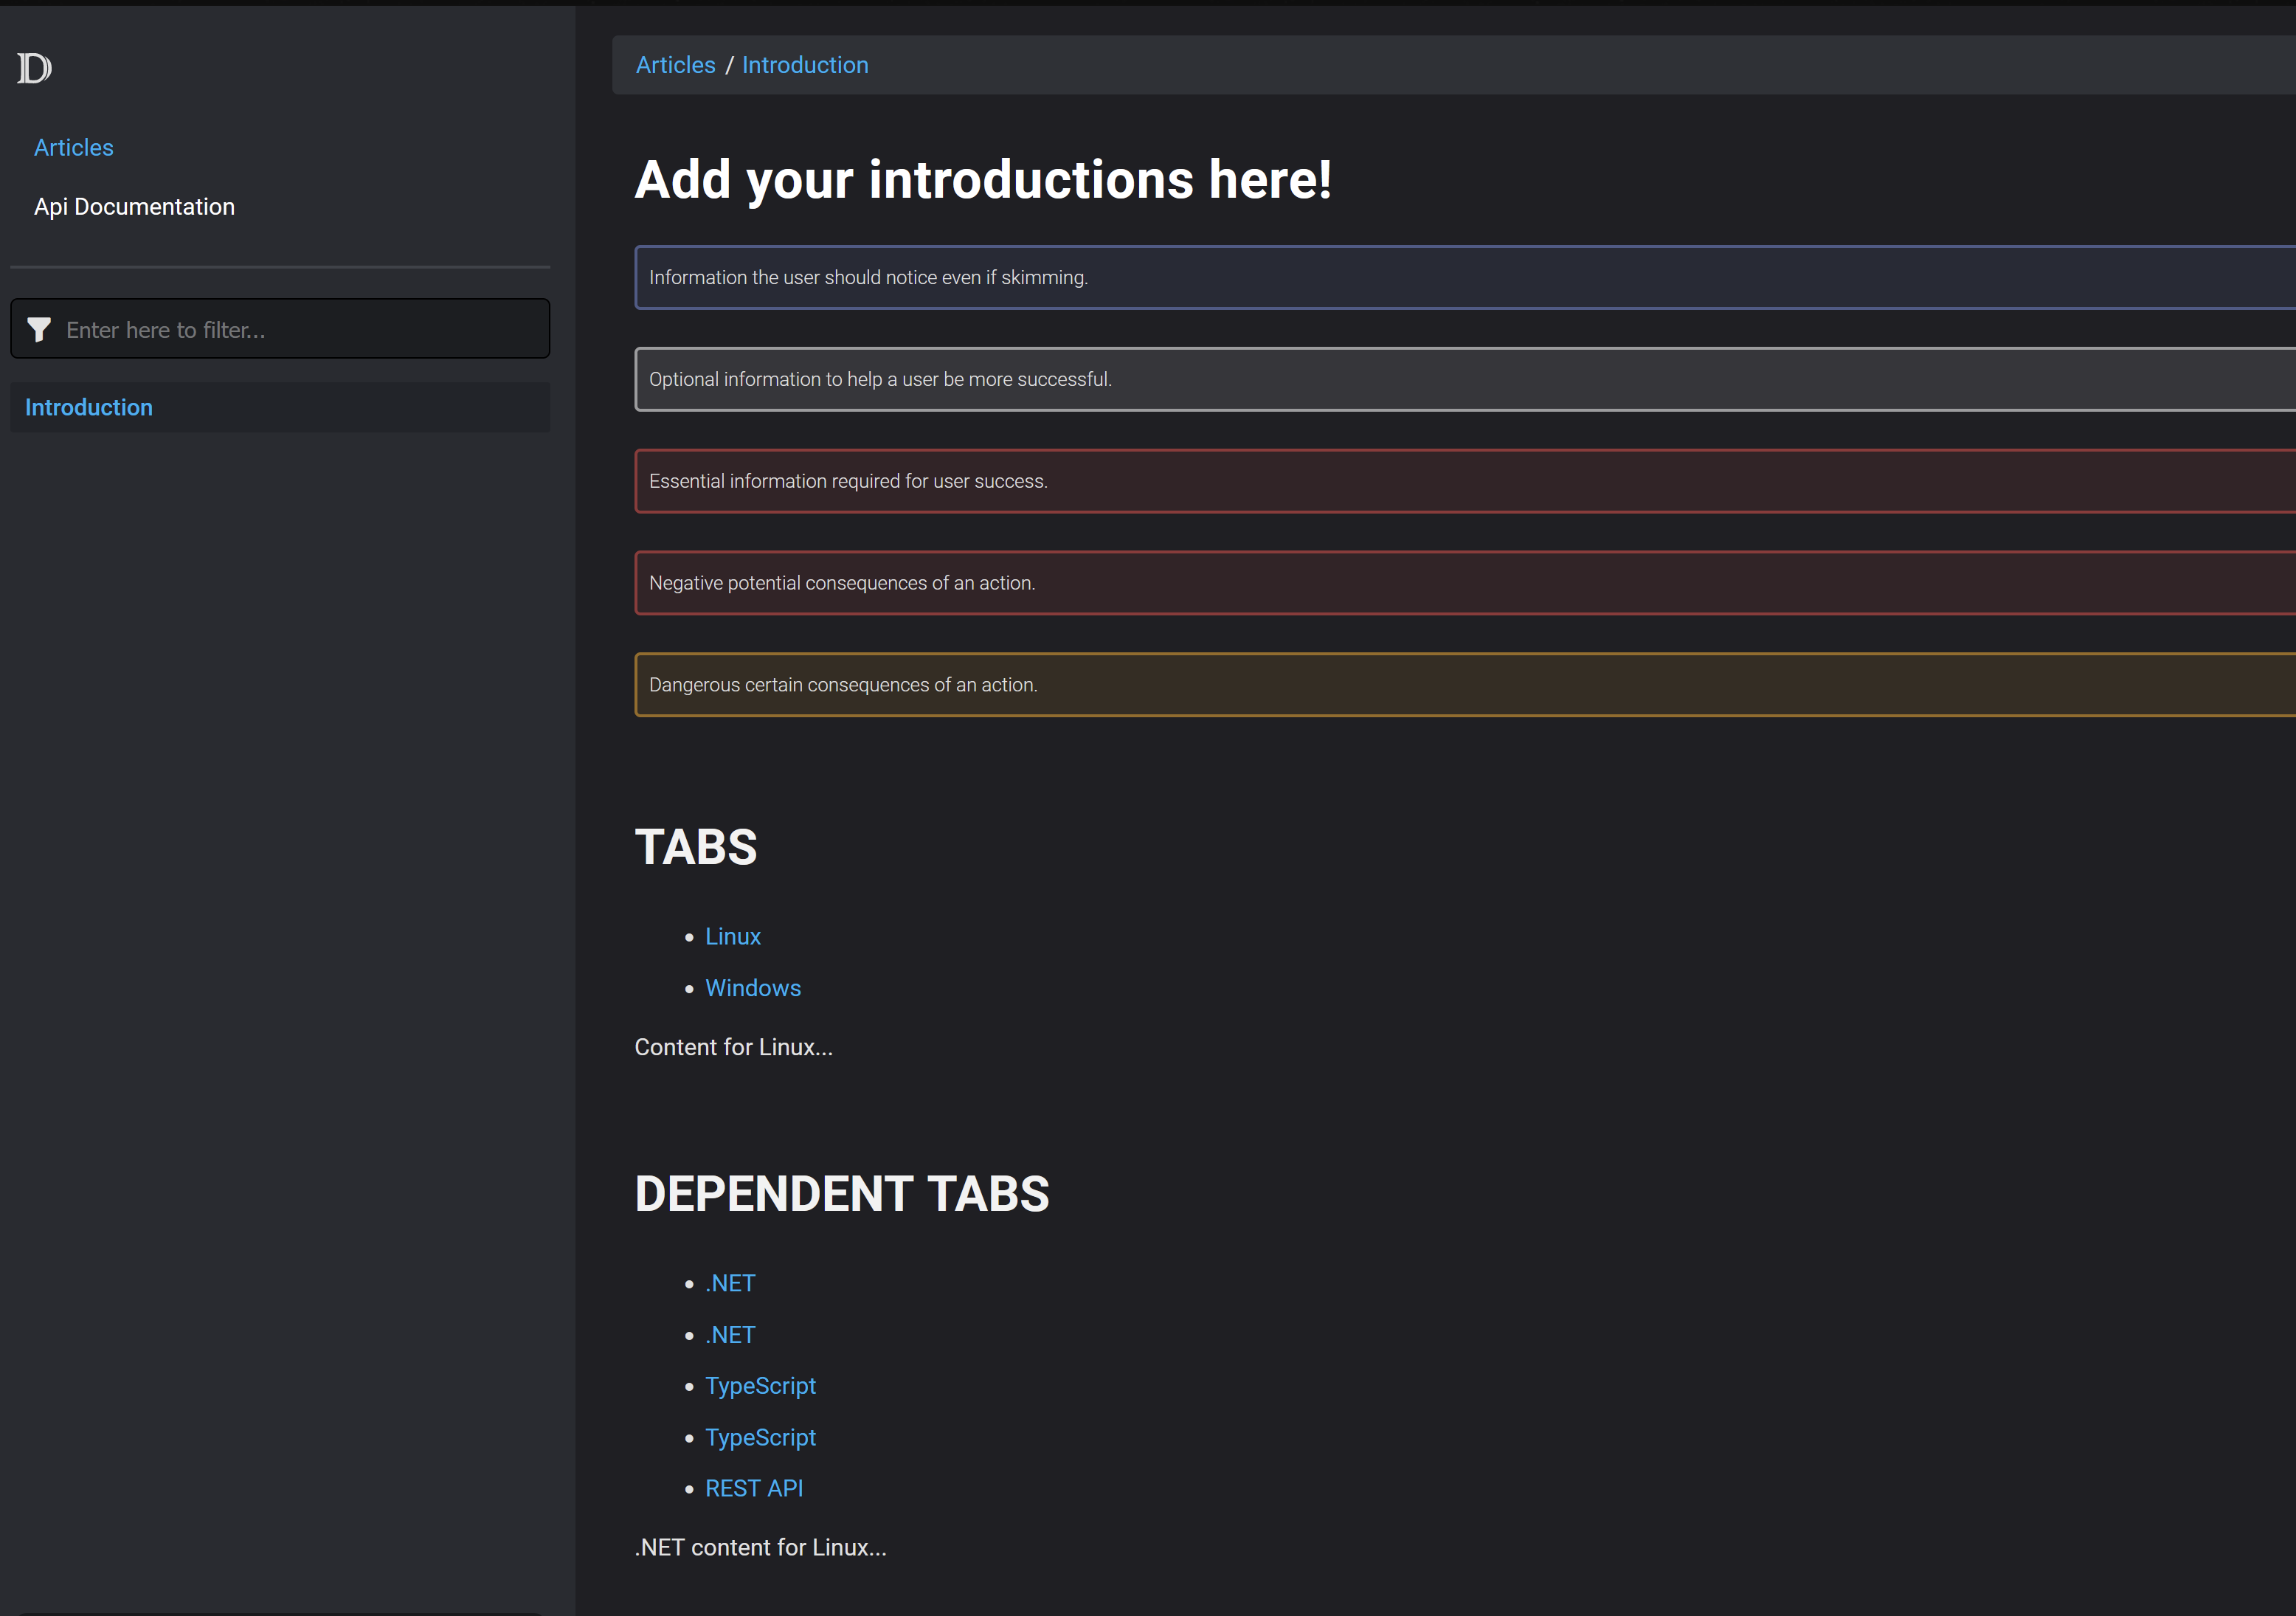Viewport: 2296px width, 1616px height.
Task: Select the first TypeScript dependent tab
Action: 760,1386
